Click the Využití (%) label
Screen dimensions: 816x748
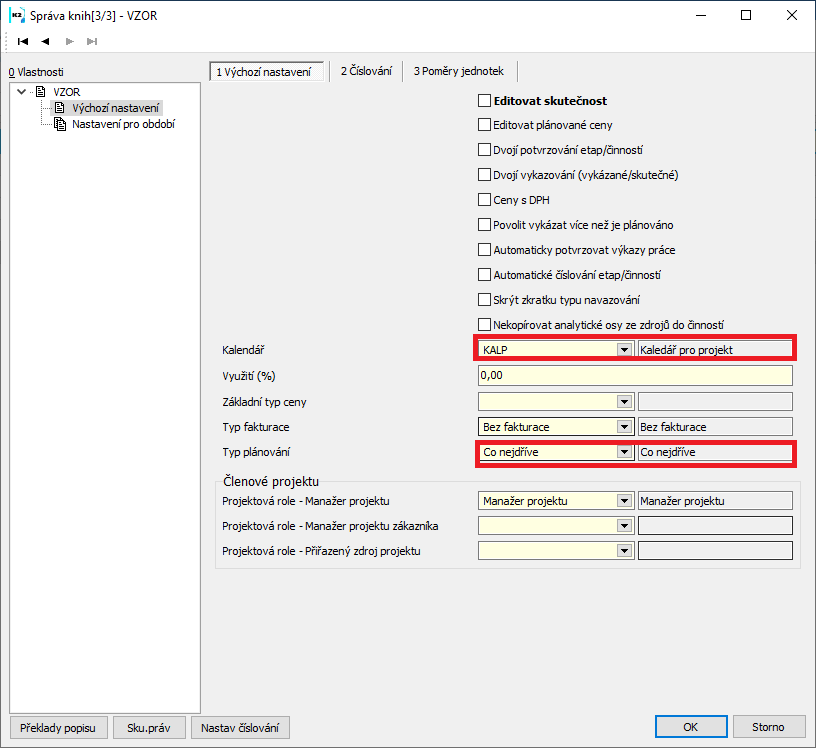(x=249, y=376)
